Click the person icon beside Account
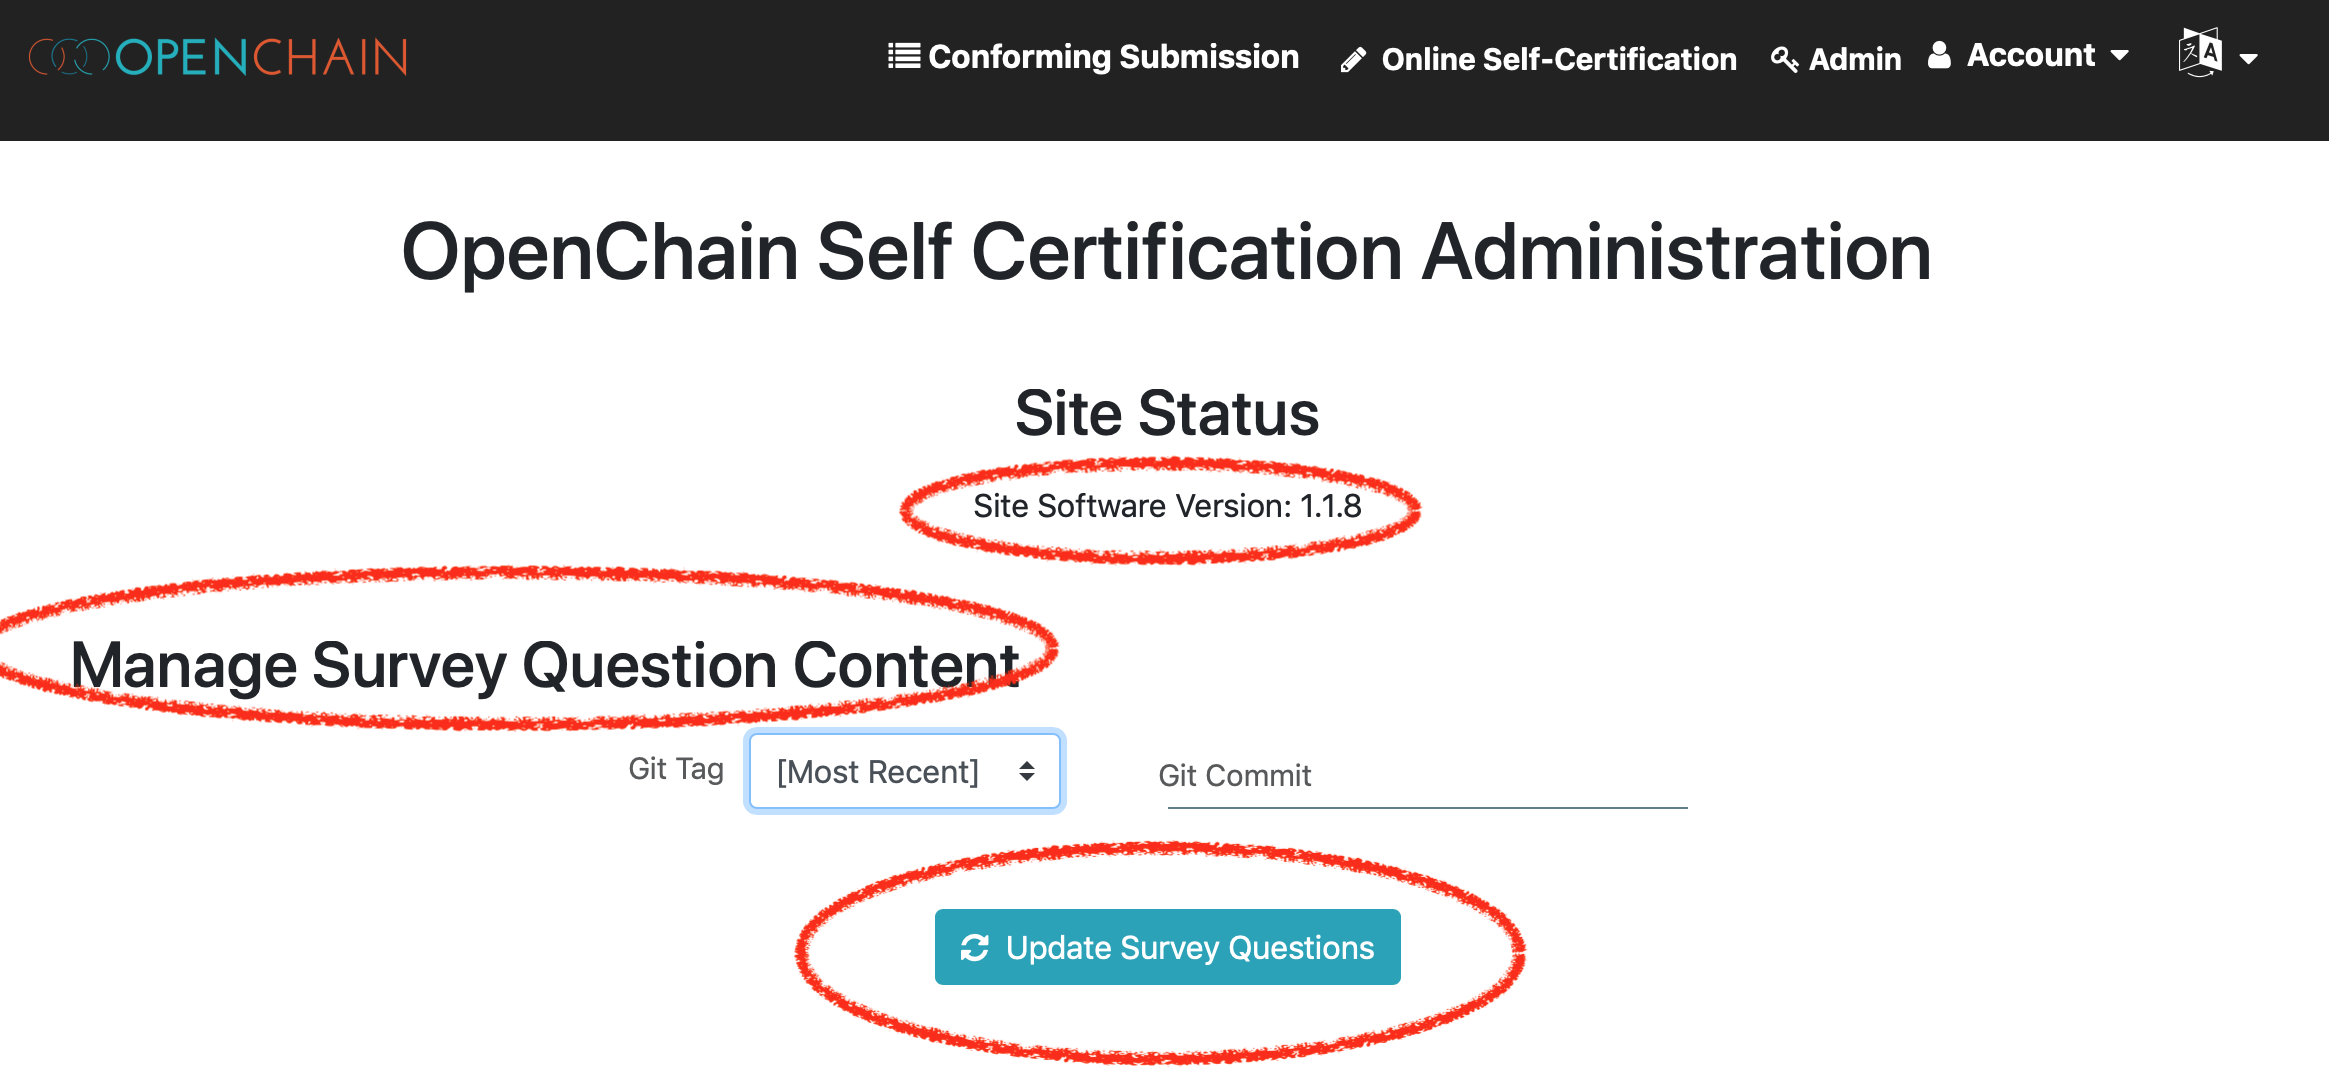This screenshot has width=2329, height=1083. (1938, 56)
